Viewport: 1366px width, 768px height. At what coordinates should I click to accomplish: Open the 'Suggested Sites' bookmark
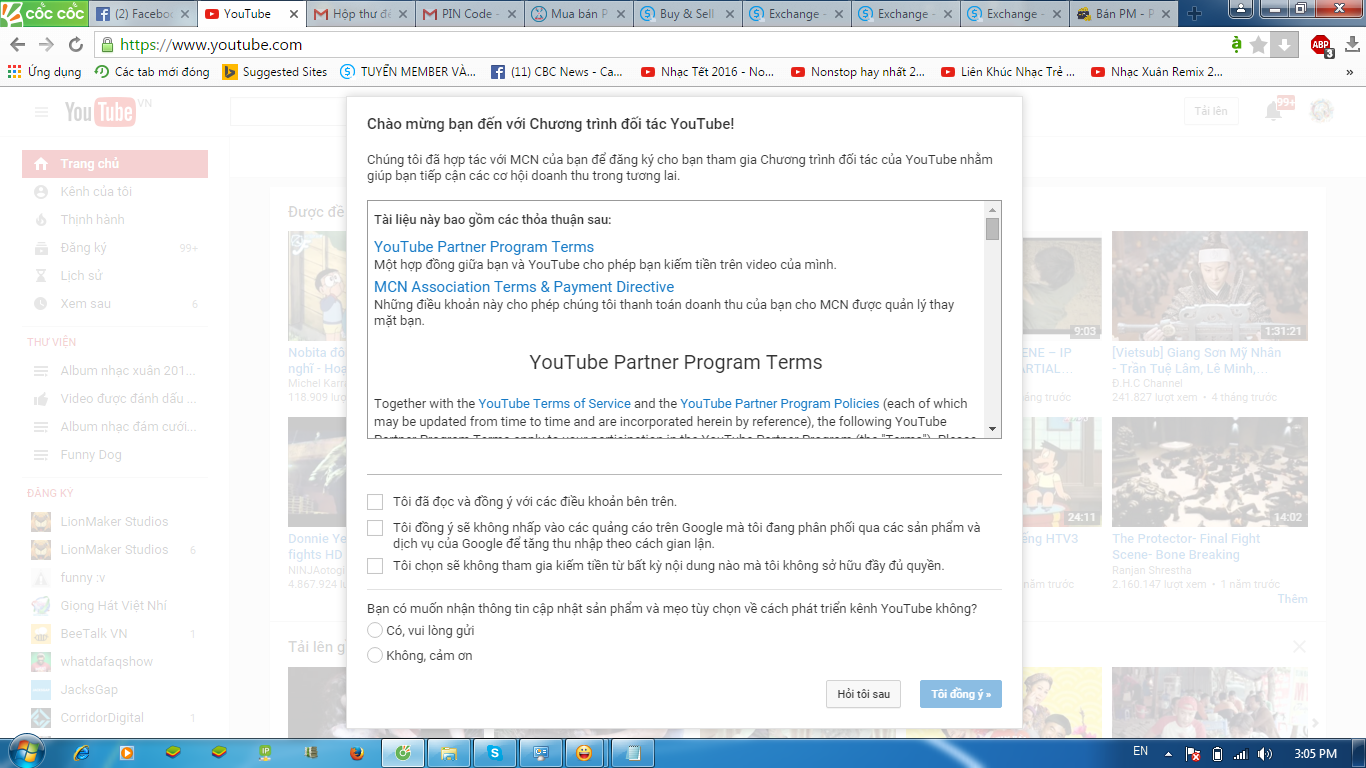[x=275, y=72]
